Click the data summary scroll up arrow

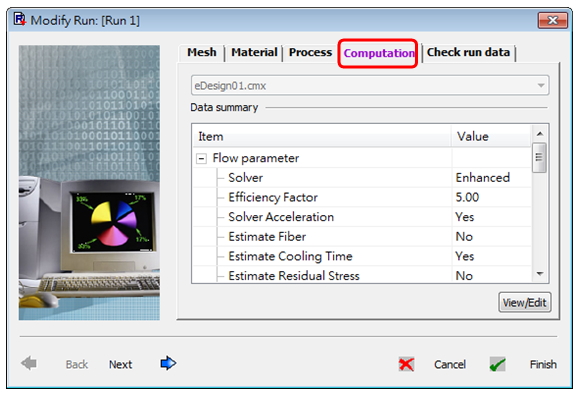540,134
